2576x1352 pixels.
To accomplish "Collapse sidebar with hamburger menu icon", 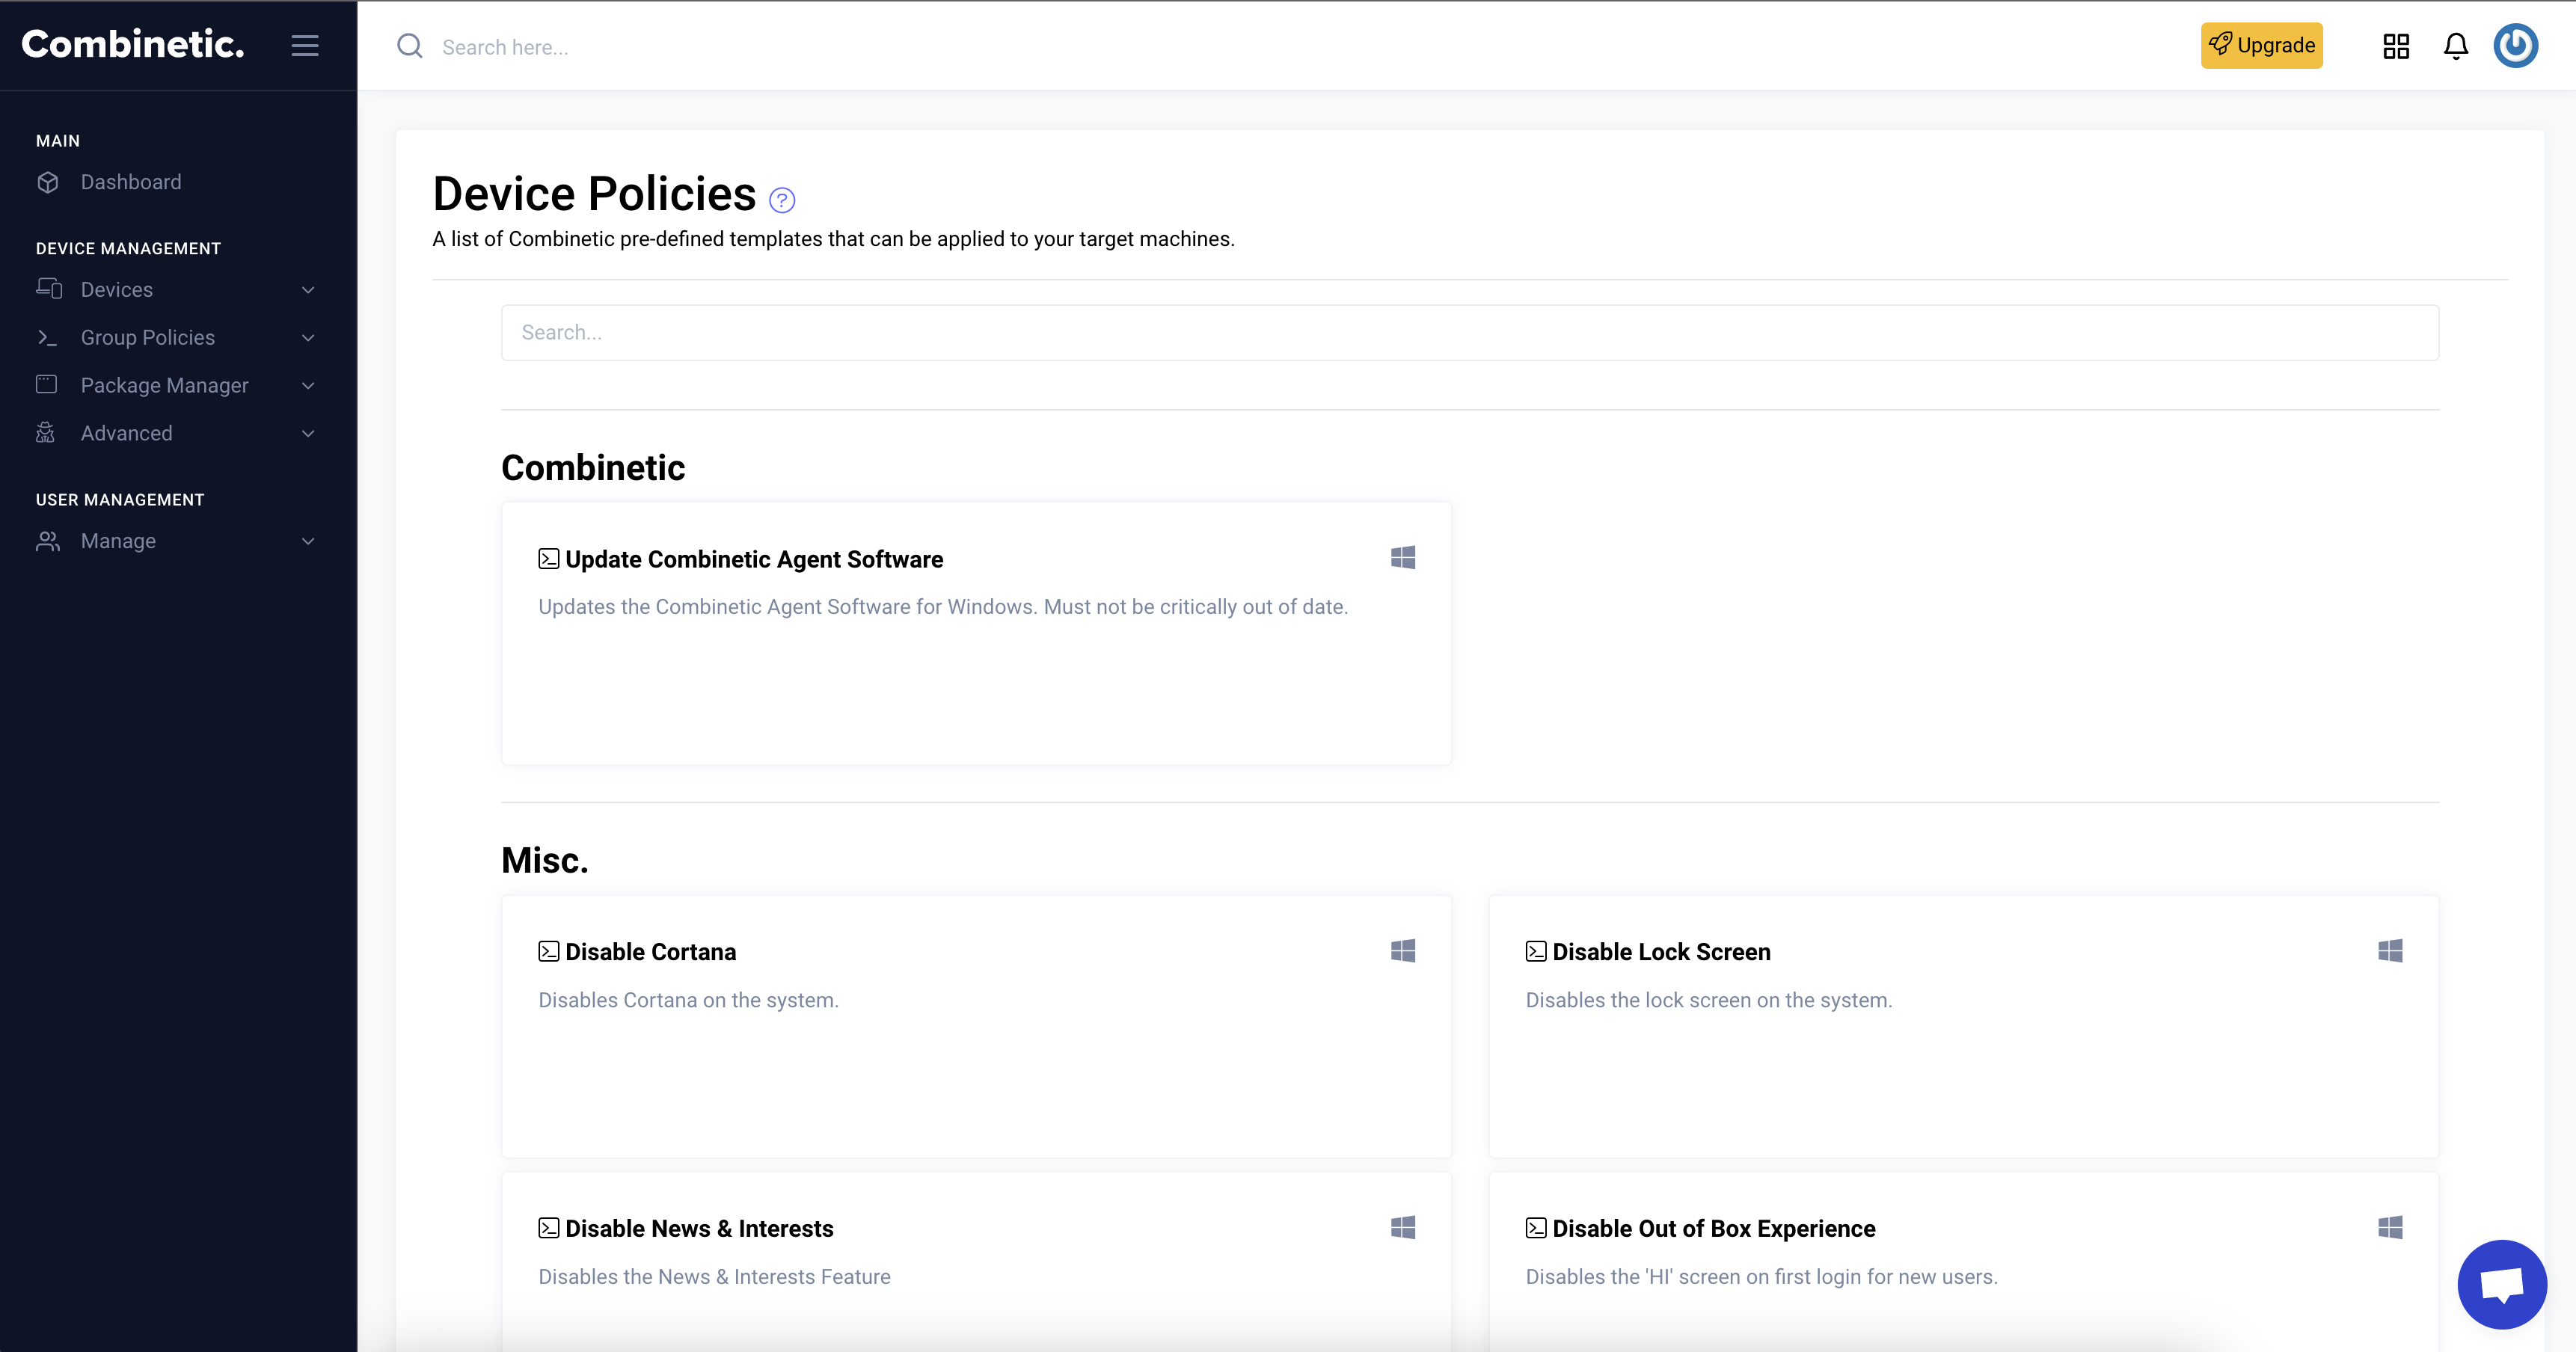I will [x=305, y=46].
